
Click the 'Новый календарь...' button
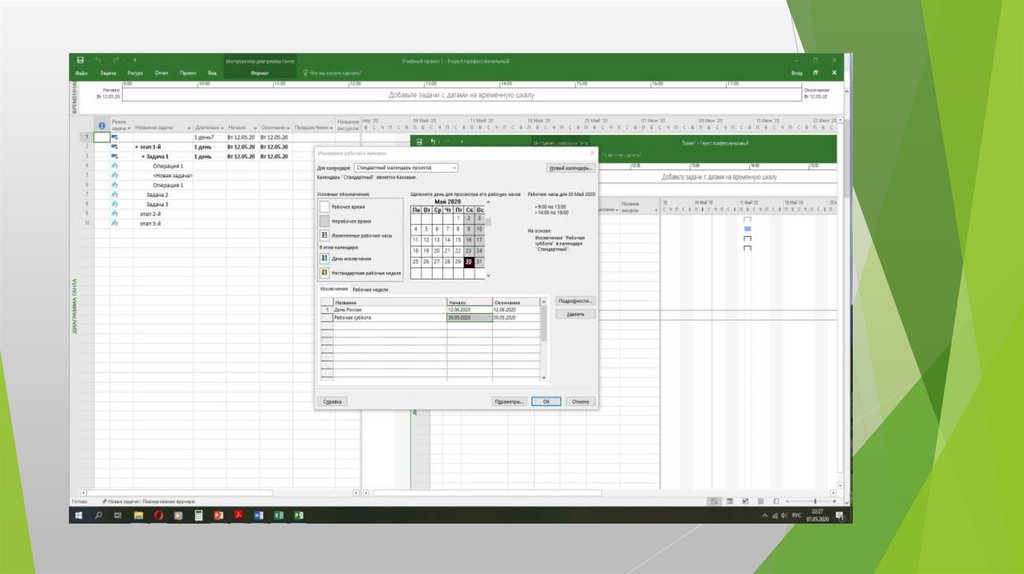[x=570, y=168]
